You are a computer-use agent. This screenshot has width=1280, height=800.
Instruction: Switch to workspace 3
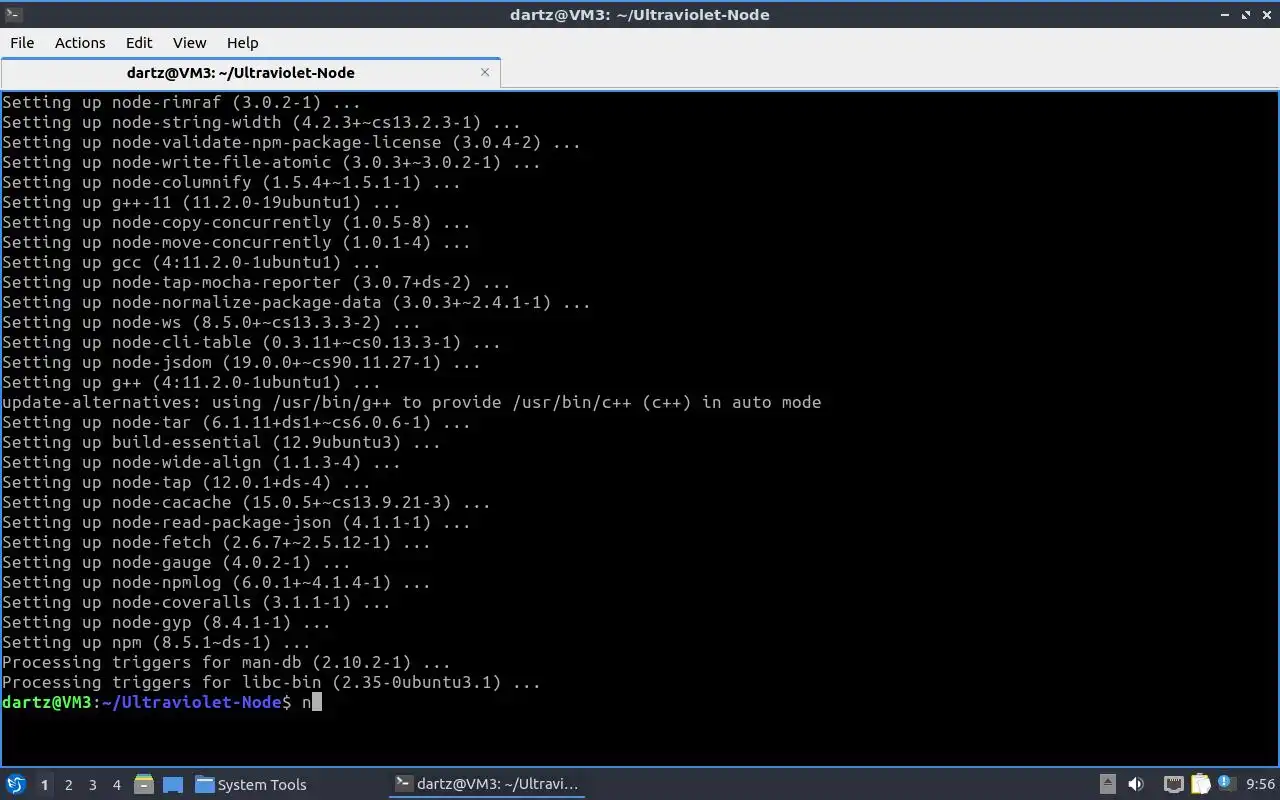[x=92, y=785]
